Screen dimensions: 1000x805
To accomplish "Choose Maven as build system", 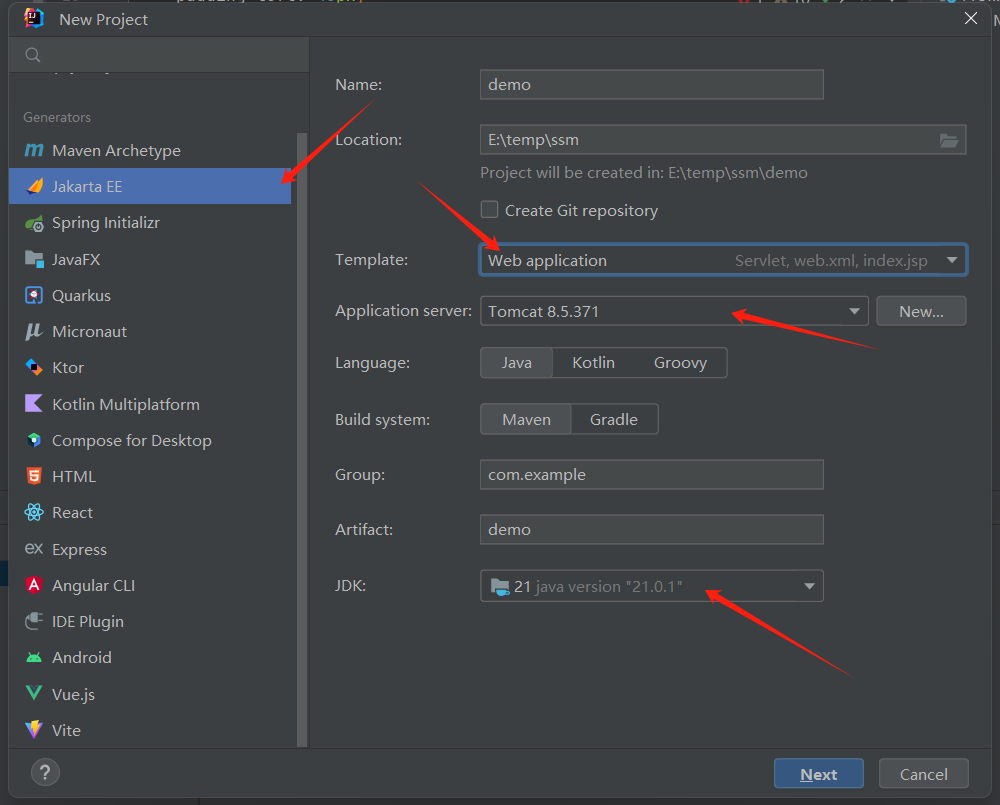I will pos(526,420).
